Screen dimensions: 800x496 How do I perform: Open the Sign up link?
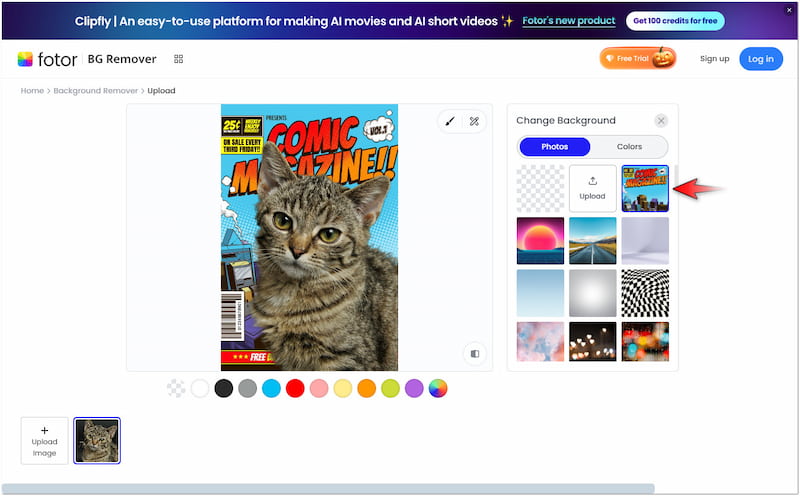[714, 59]
